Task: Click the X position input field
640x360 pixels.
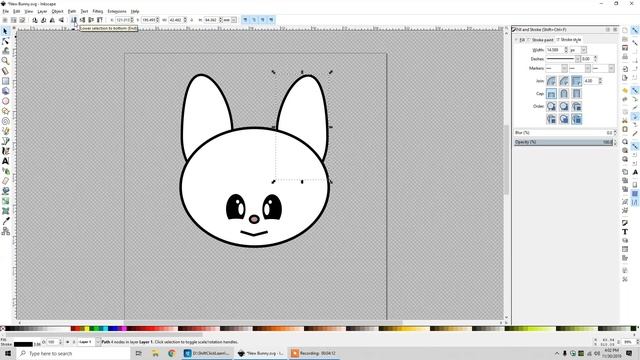Action: (122, 20)
